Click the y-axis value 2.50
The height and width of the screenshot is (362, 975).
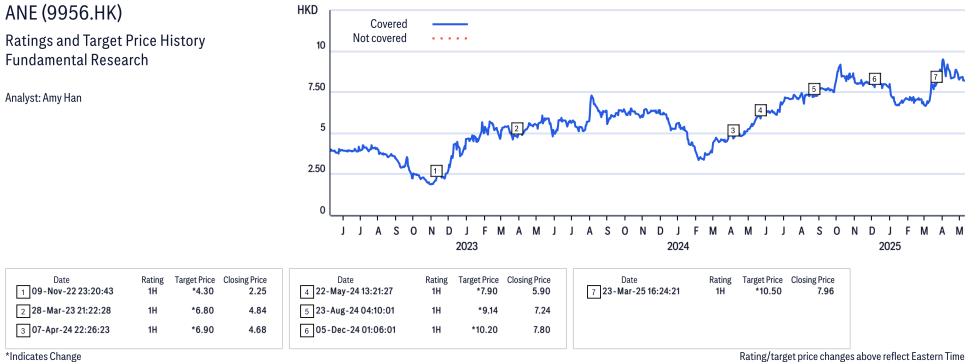coord(316,169)
